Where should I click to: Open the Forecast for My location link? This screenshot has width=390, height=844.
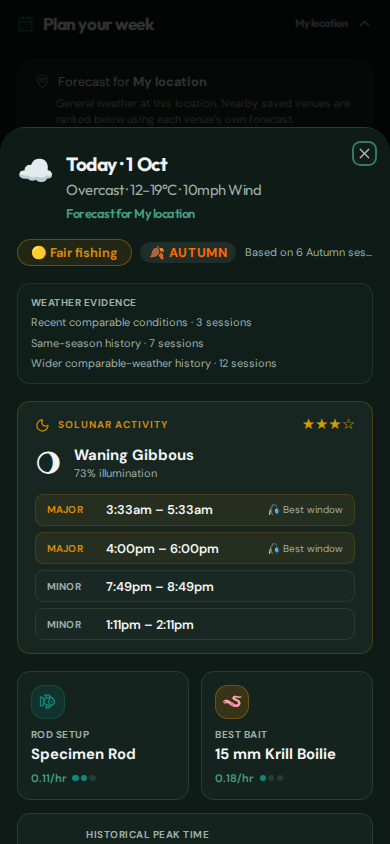point(131,214)
